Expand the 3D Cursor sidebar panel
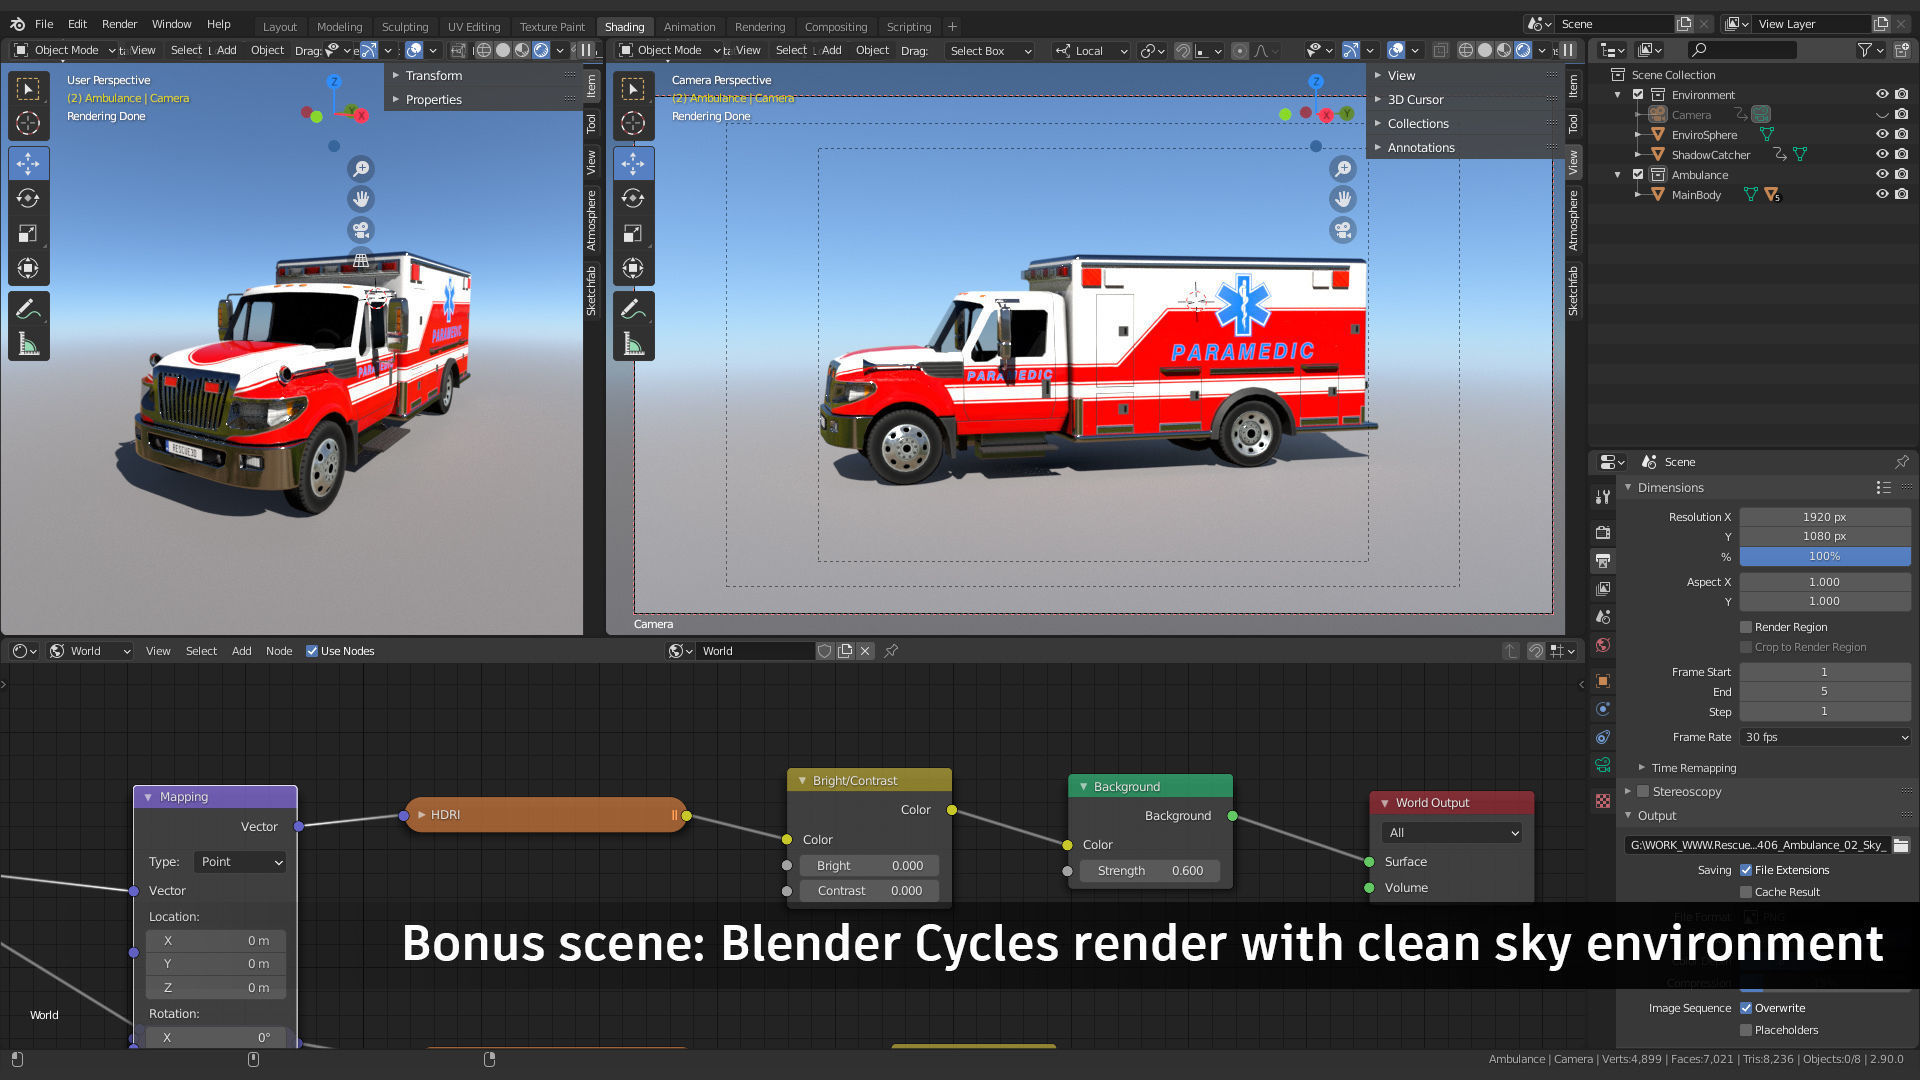The image size is (1920, 1080). coord(1415,100)
